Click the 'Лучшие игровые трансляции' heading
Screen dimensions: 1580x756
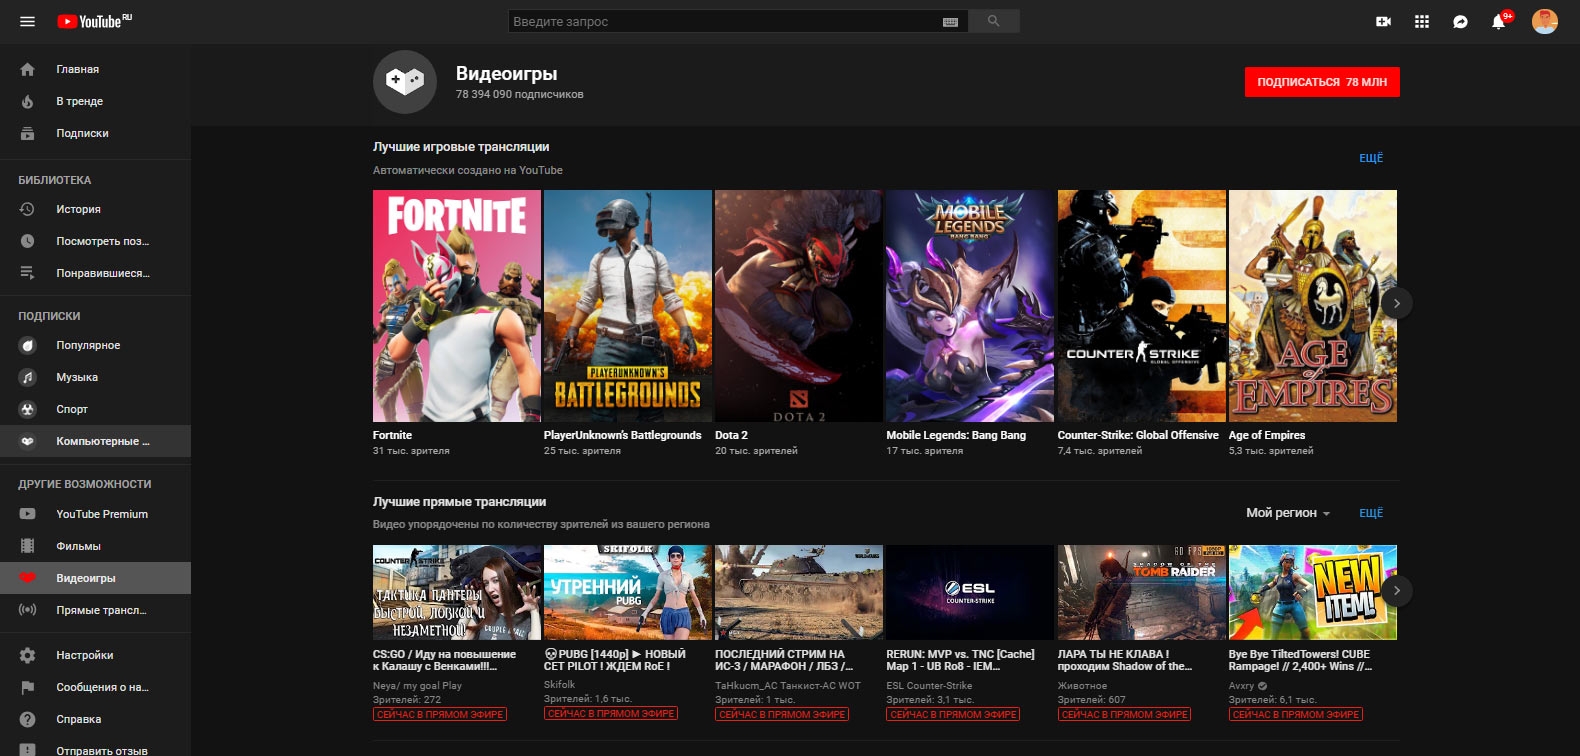[x=461, y=147]
